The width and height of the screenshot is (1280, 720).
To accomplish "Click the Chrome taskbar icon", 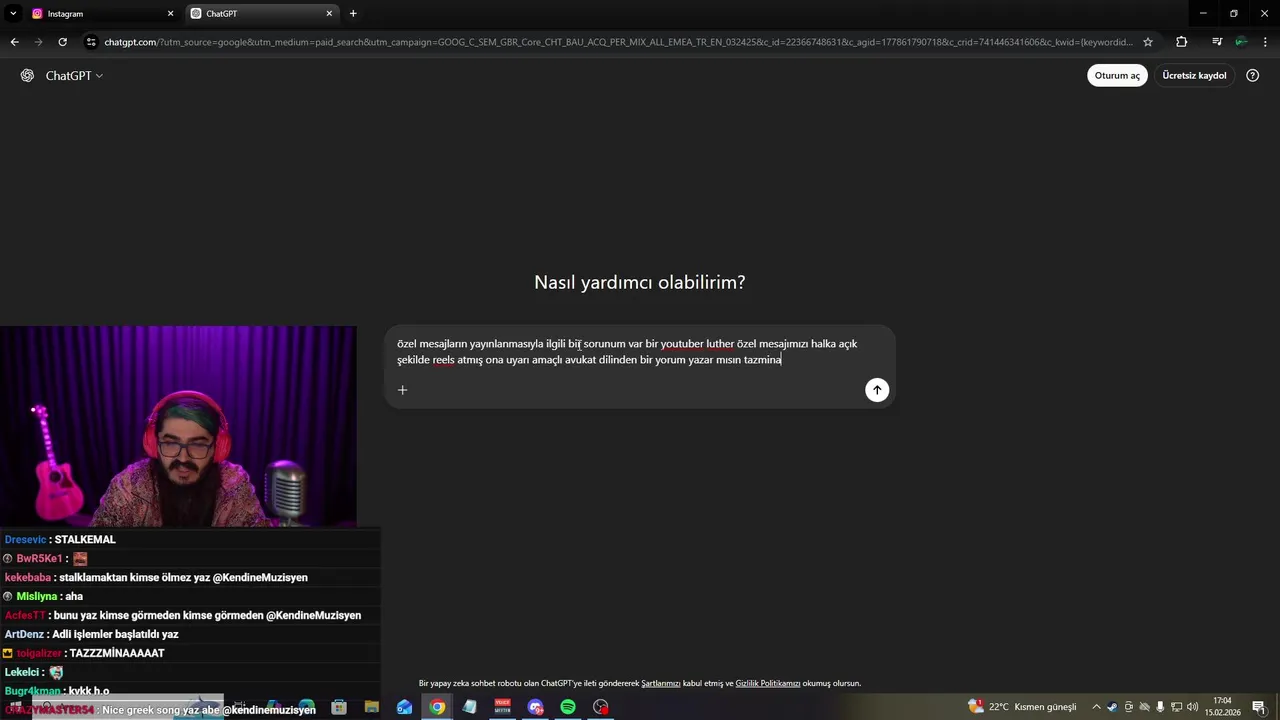I will [437, 707].
